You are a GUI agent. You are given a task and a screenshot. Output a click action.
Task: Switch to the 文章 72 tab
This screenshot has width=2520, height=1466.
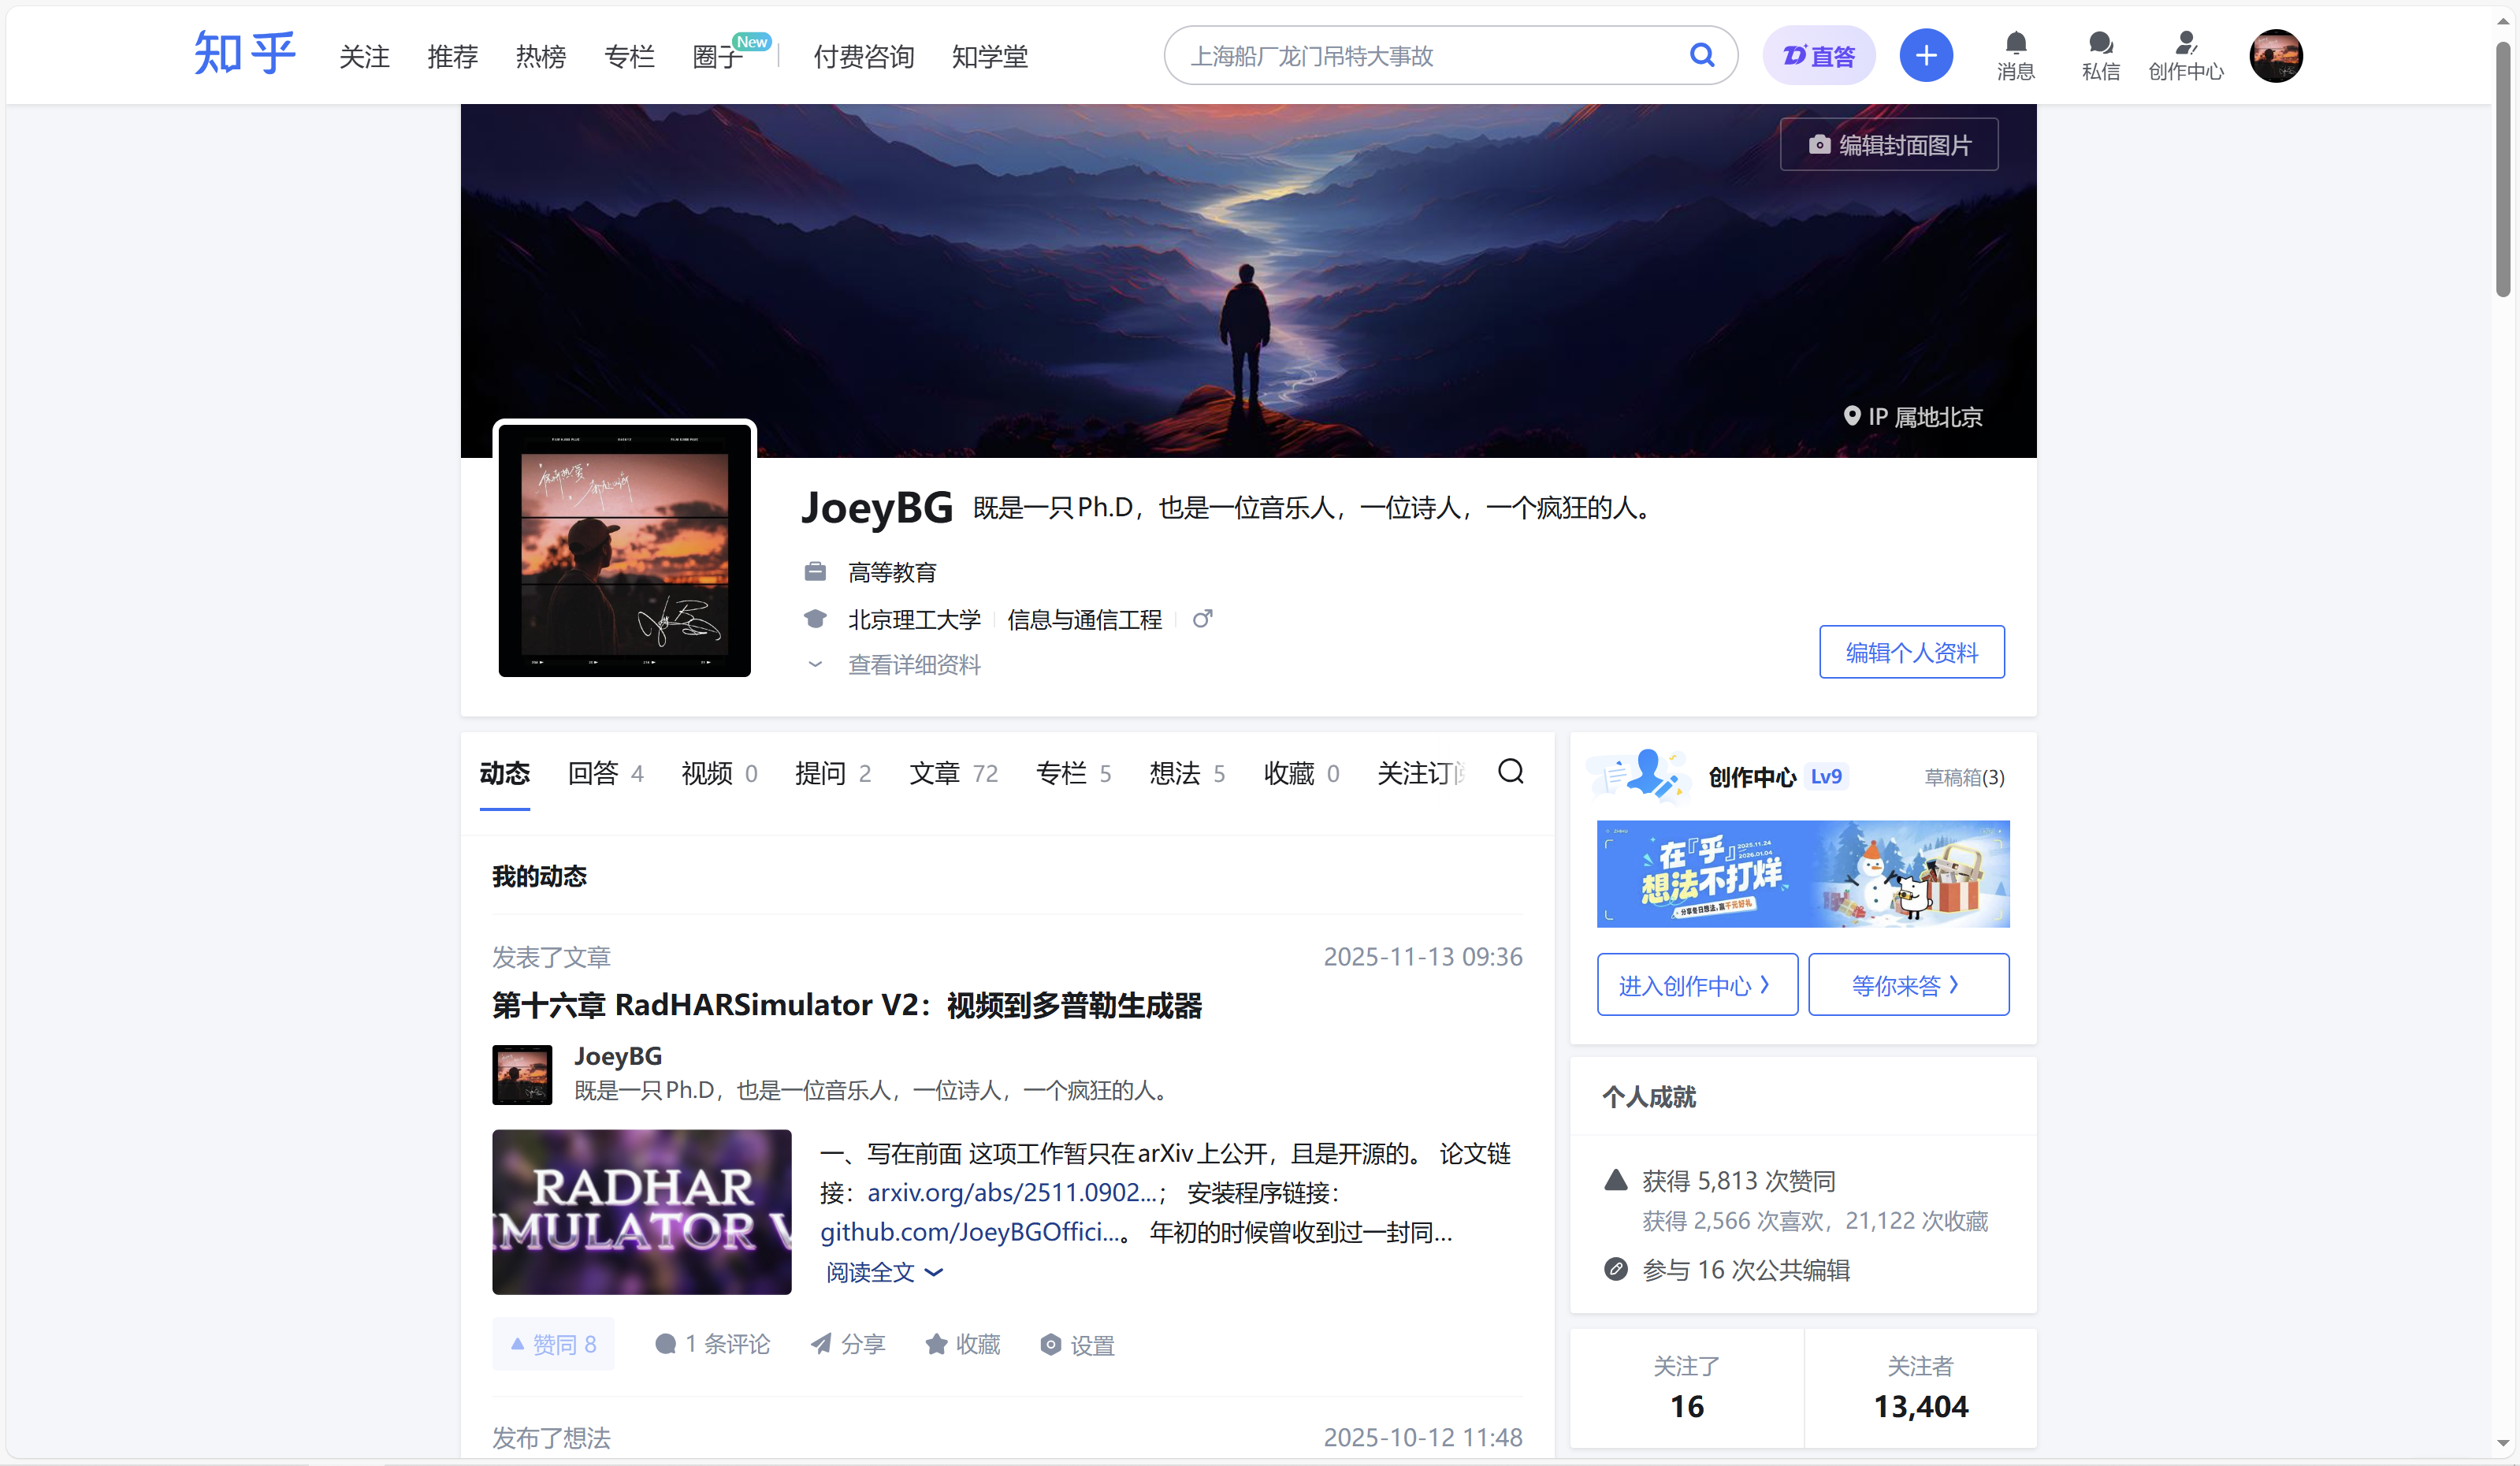(x=952, y=772)
